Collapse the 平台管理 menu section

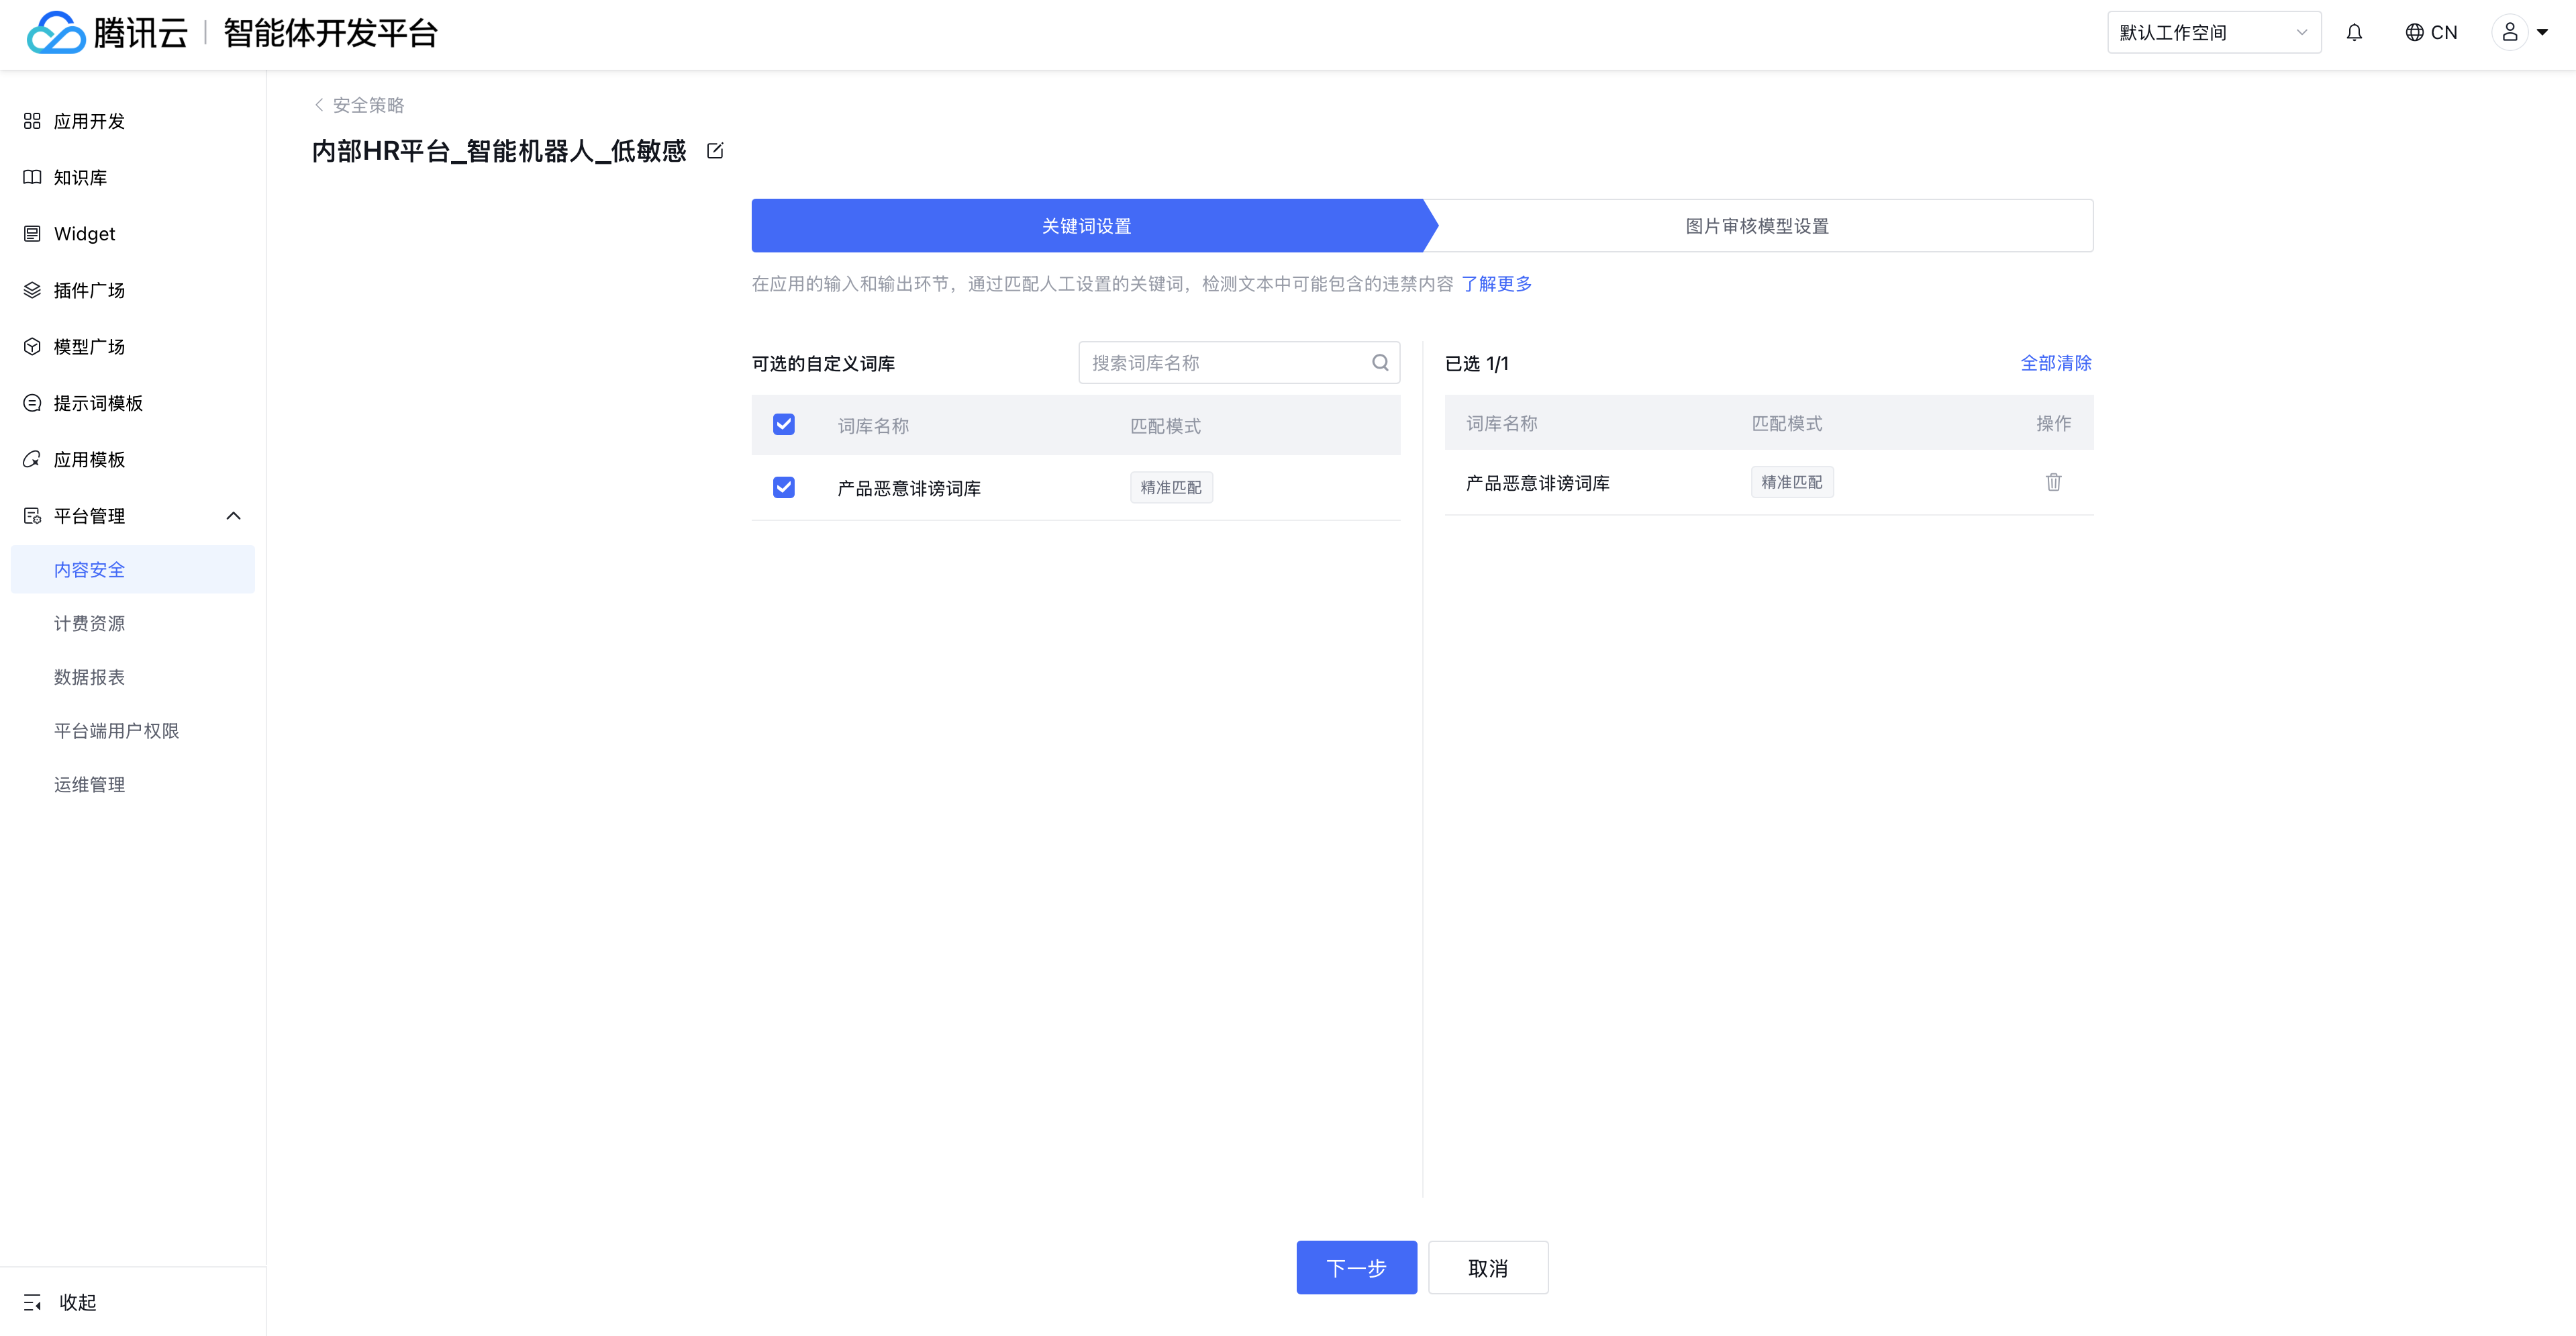[233, 516]
